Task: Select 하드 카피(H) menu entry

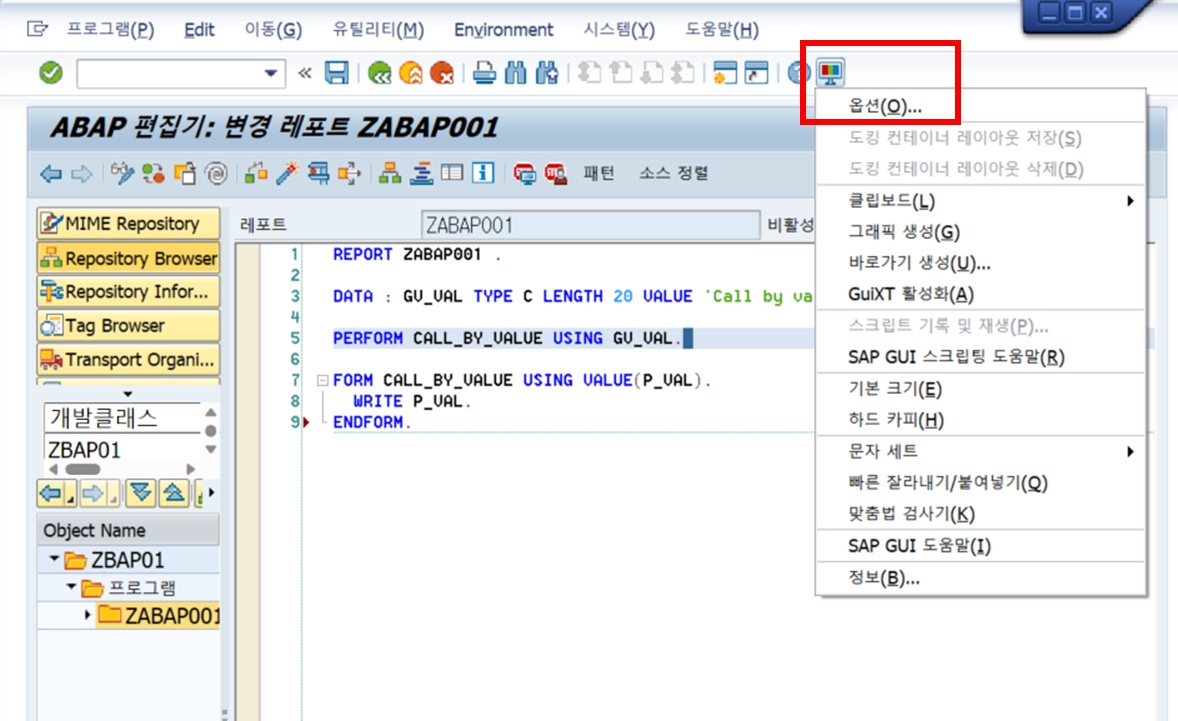Action: [x=980, y=420]
